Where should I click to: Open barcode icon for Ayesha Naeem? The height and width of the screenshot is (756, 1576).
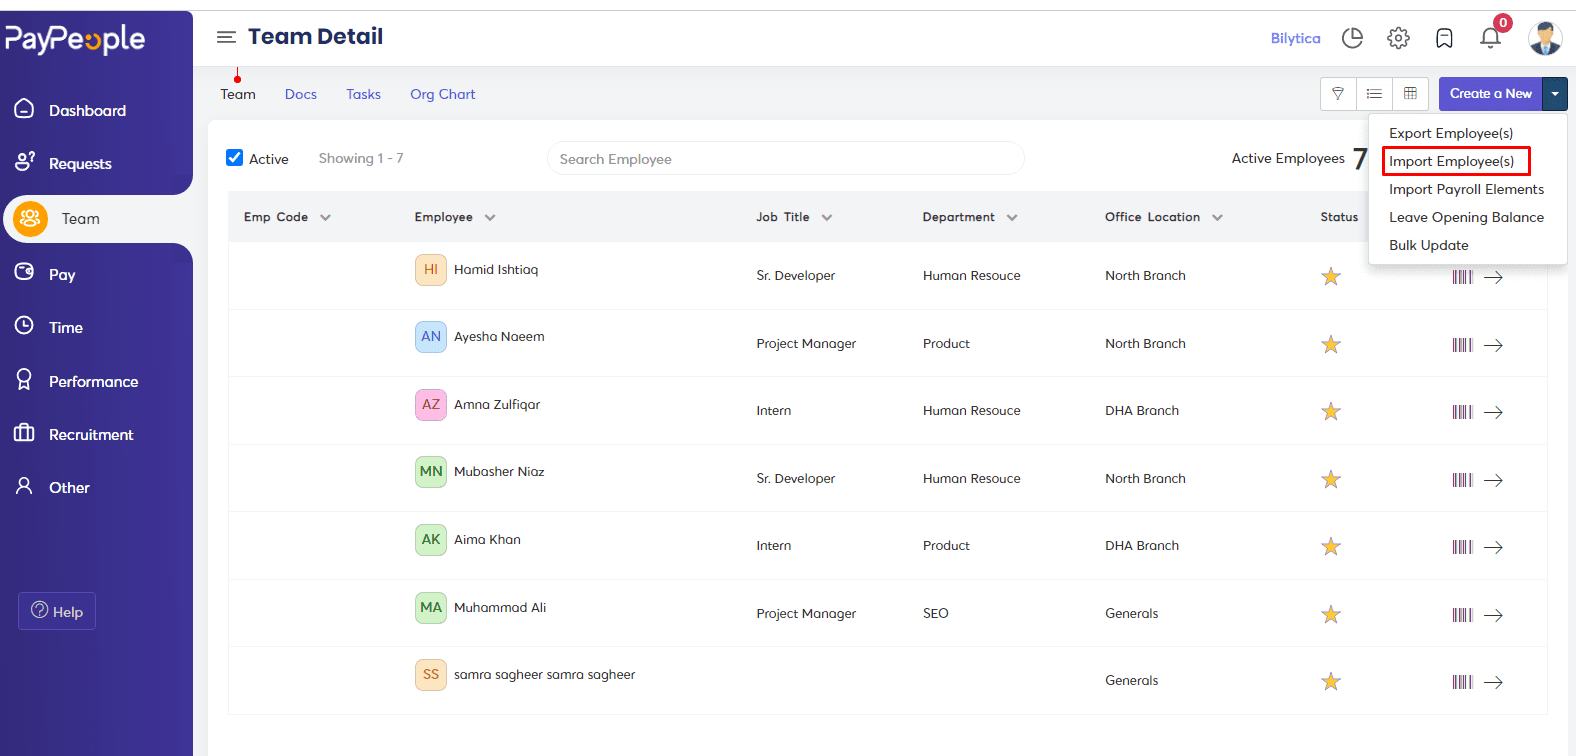point(1462,345)
